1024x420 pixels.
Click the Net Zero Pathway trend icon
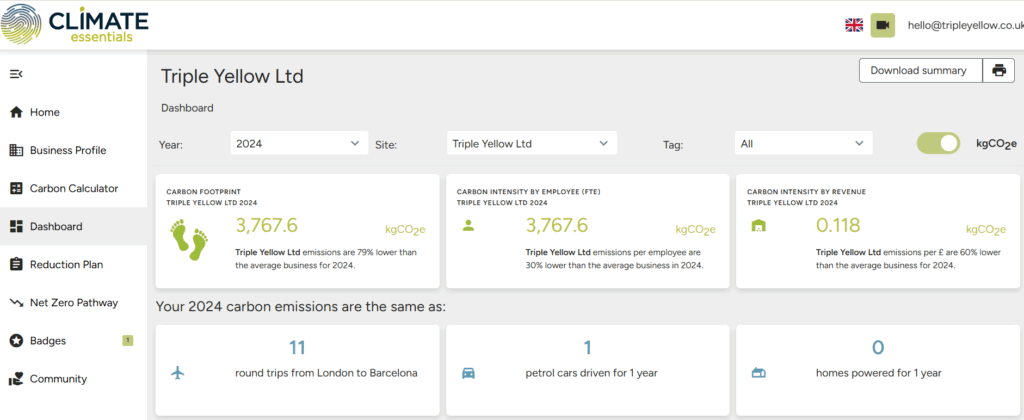[x=16, y=302]
